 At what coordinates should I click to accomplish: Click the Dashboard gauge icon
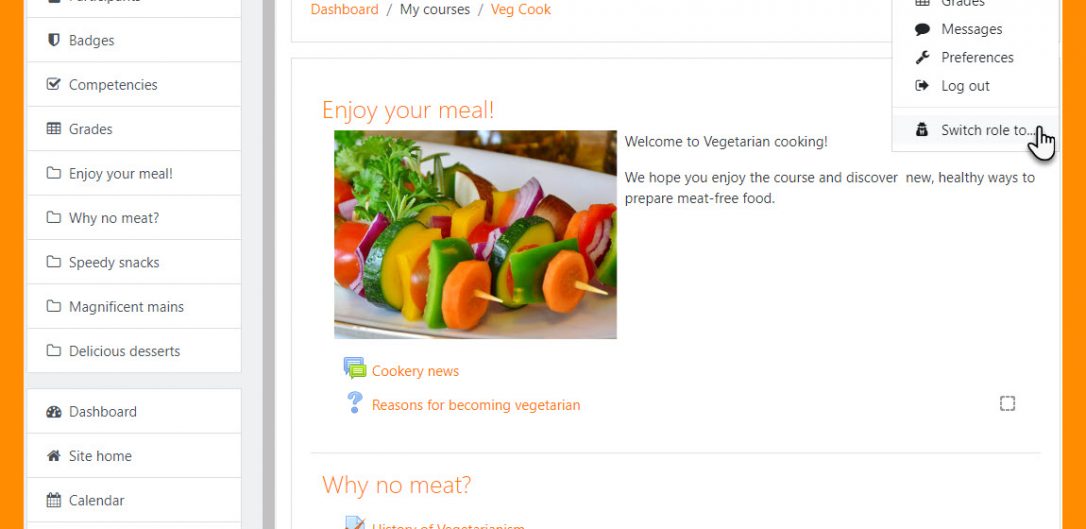(53, 411)
